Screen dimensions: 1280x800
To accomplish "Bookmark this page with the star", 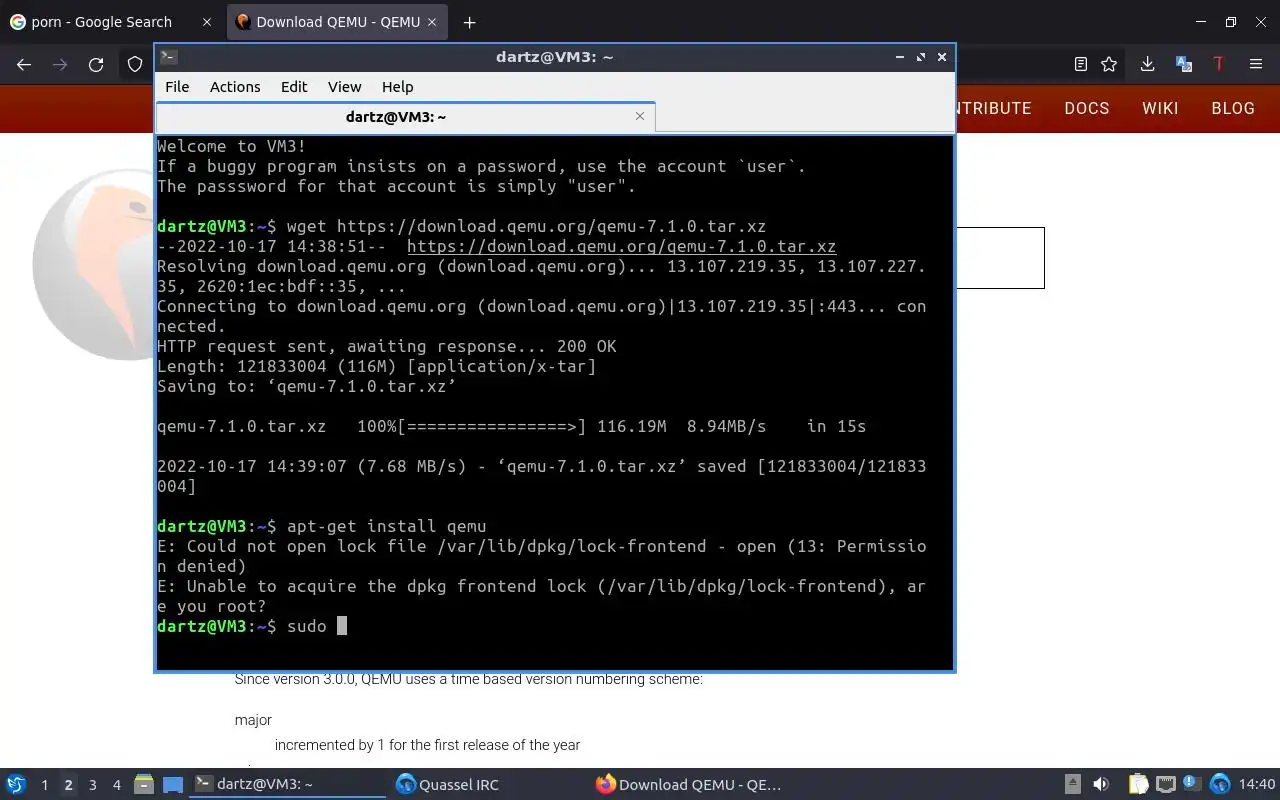I will click(x=1109, y=64).
